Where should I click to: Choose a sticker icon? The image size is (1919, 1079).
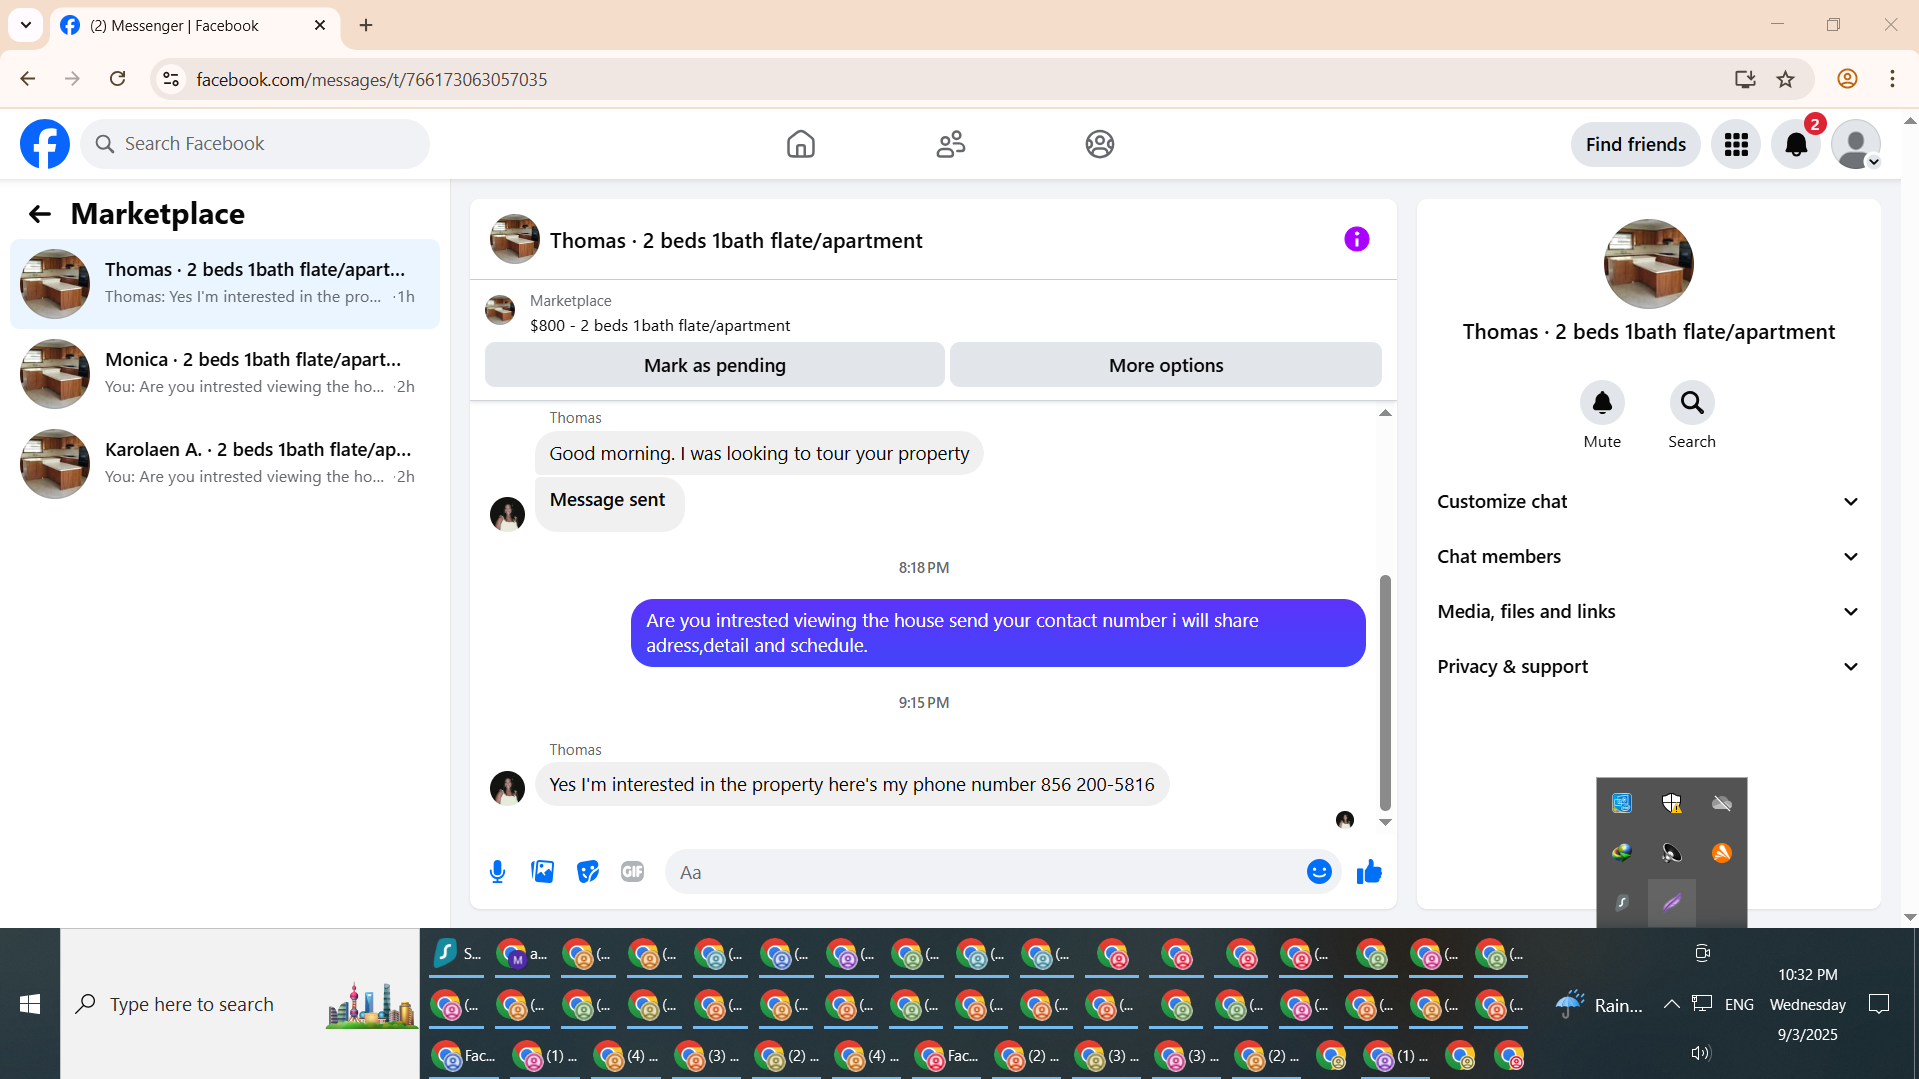(587, 872)
